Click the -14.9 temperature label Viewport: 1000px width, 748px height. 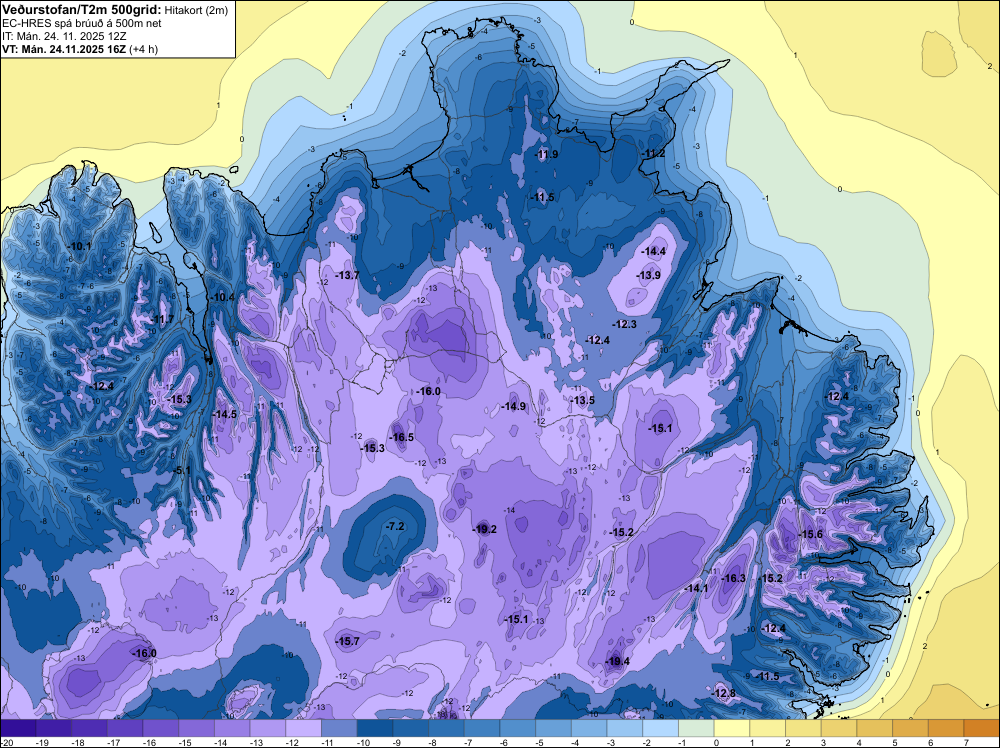[513, 406]
